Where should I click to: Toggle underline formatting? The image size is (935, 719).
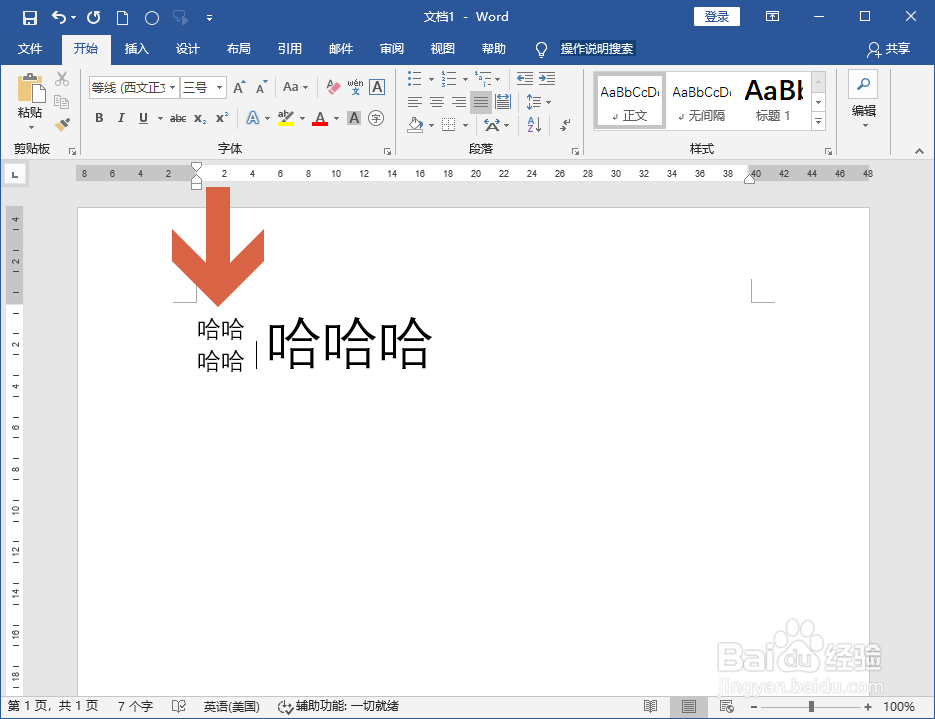142,117
